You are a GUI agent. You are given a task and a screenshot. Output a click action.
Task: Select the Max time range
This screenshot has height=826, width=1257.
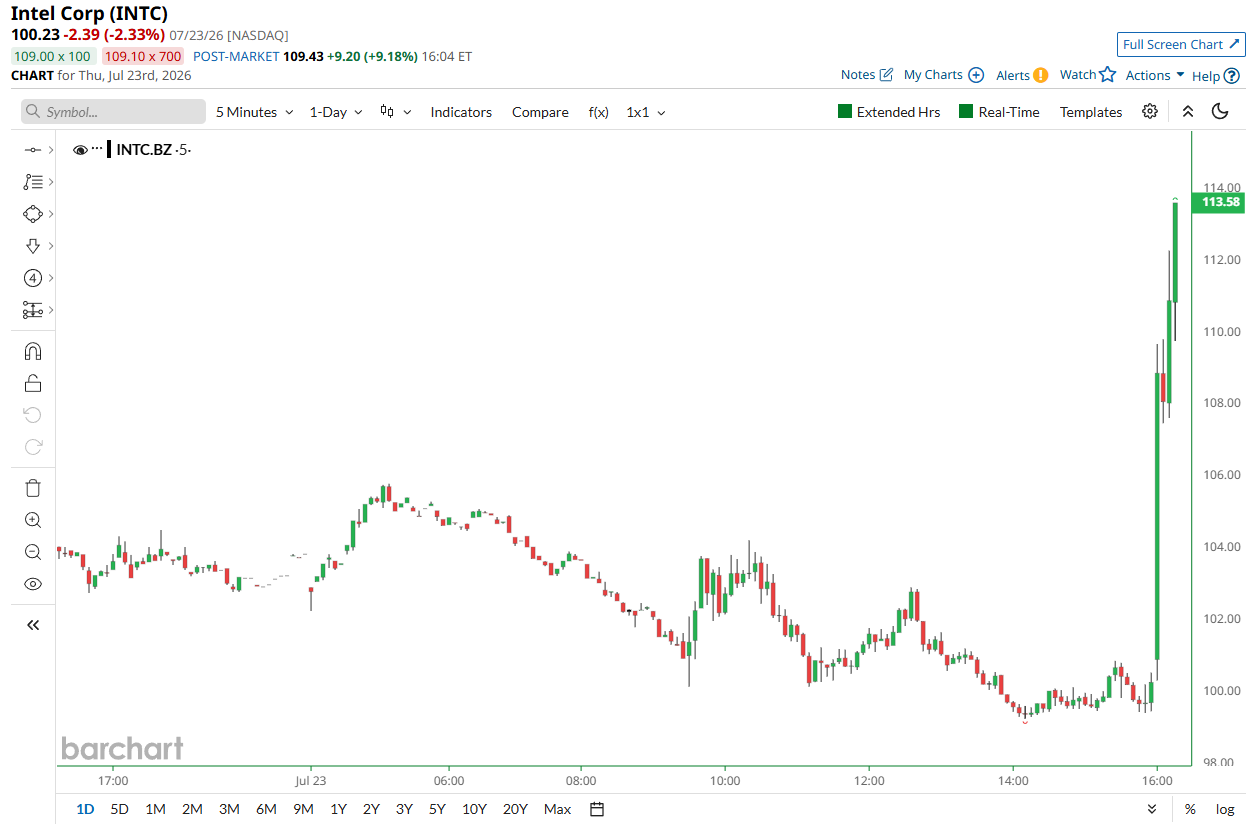click(557, 809)
